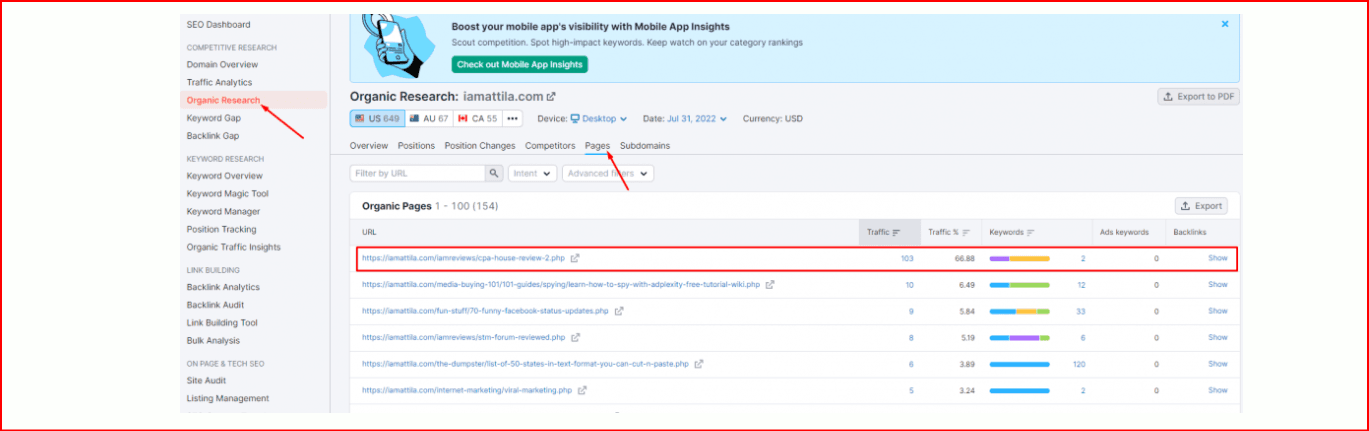Image resolution: width=1369 pixels, height=431 pixels.
Task: Switch to the AU 67 database
Action: (x=430, y=119)
